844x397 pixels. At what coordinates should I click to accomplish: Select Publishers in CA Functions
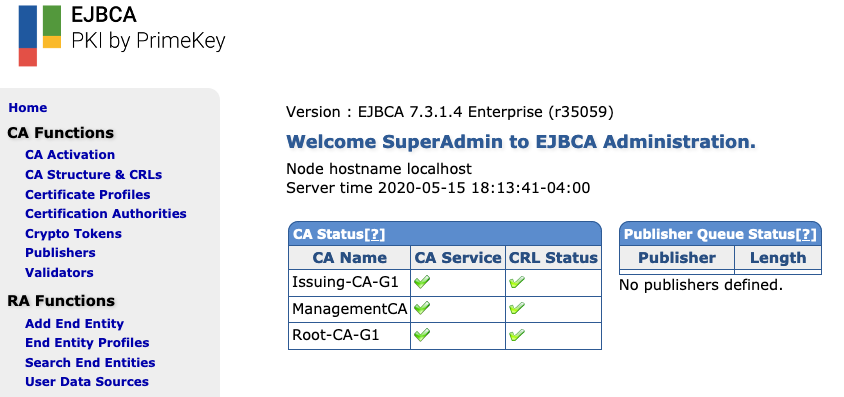pyautogui.click(x=60, y=253)
